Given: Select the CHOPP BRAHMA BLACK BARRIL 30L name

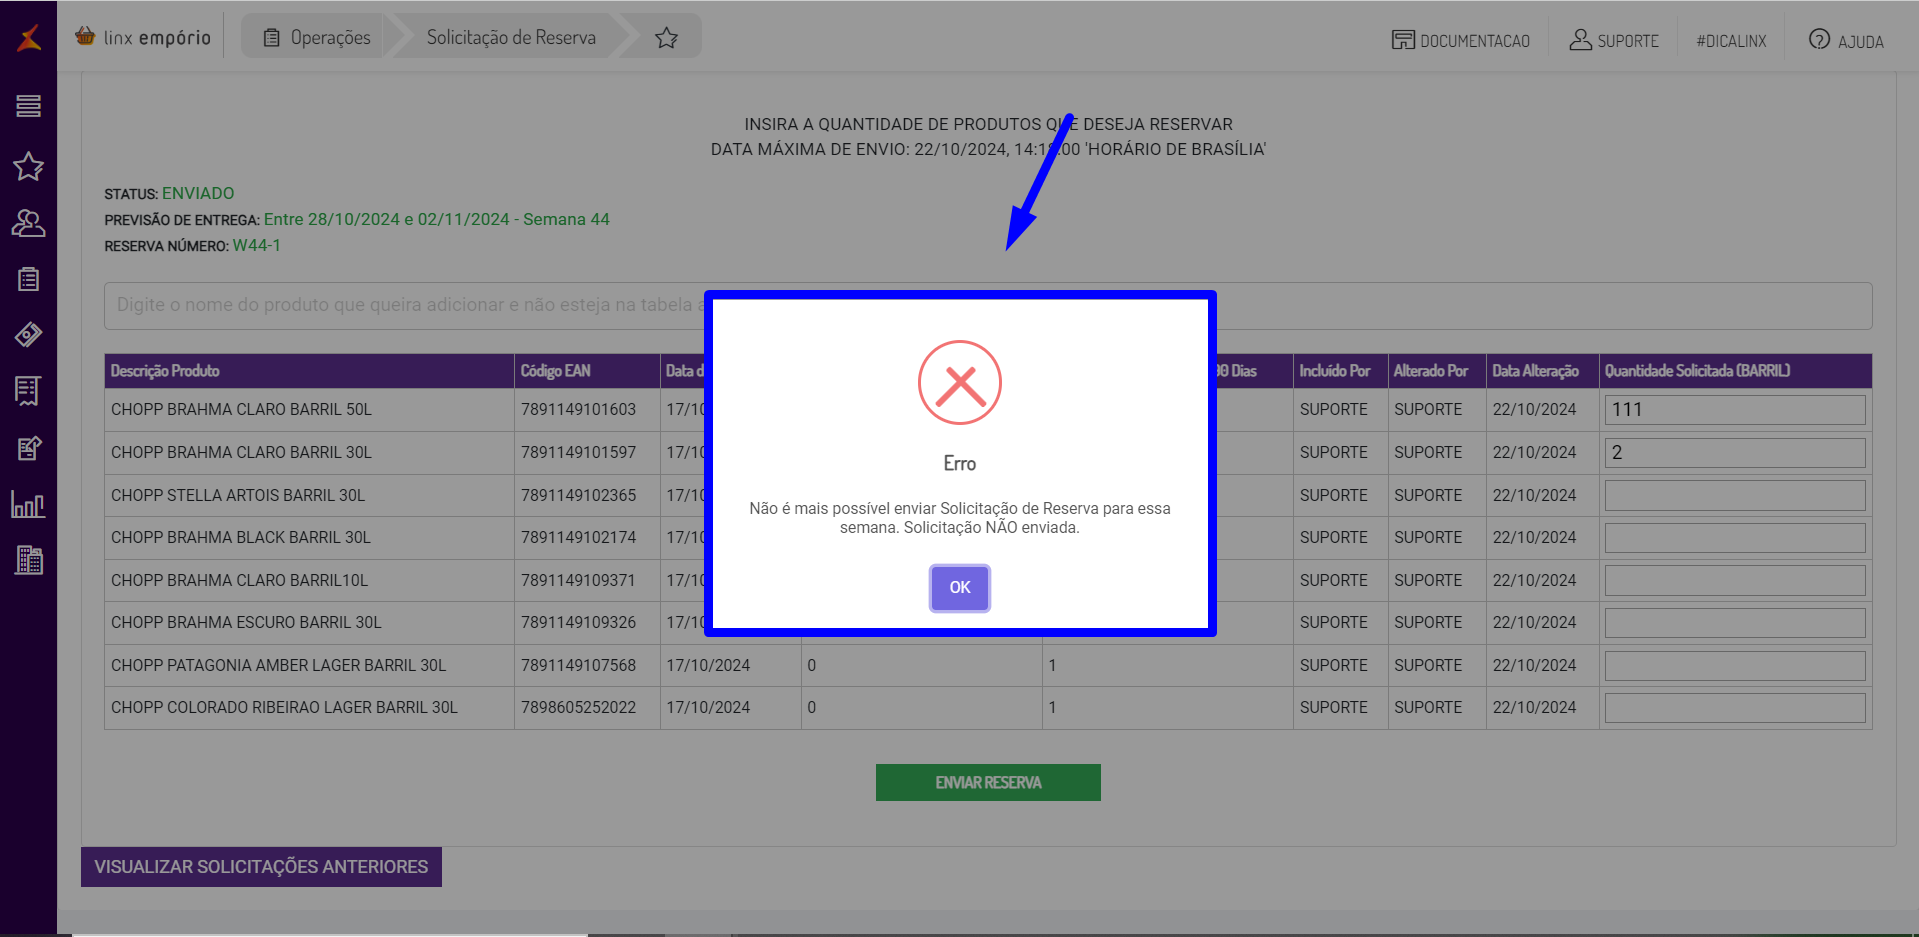Looking at the screenshot, I should [241, 538].
